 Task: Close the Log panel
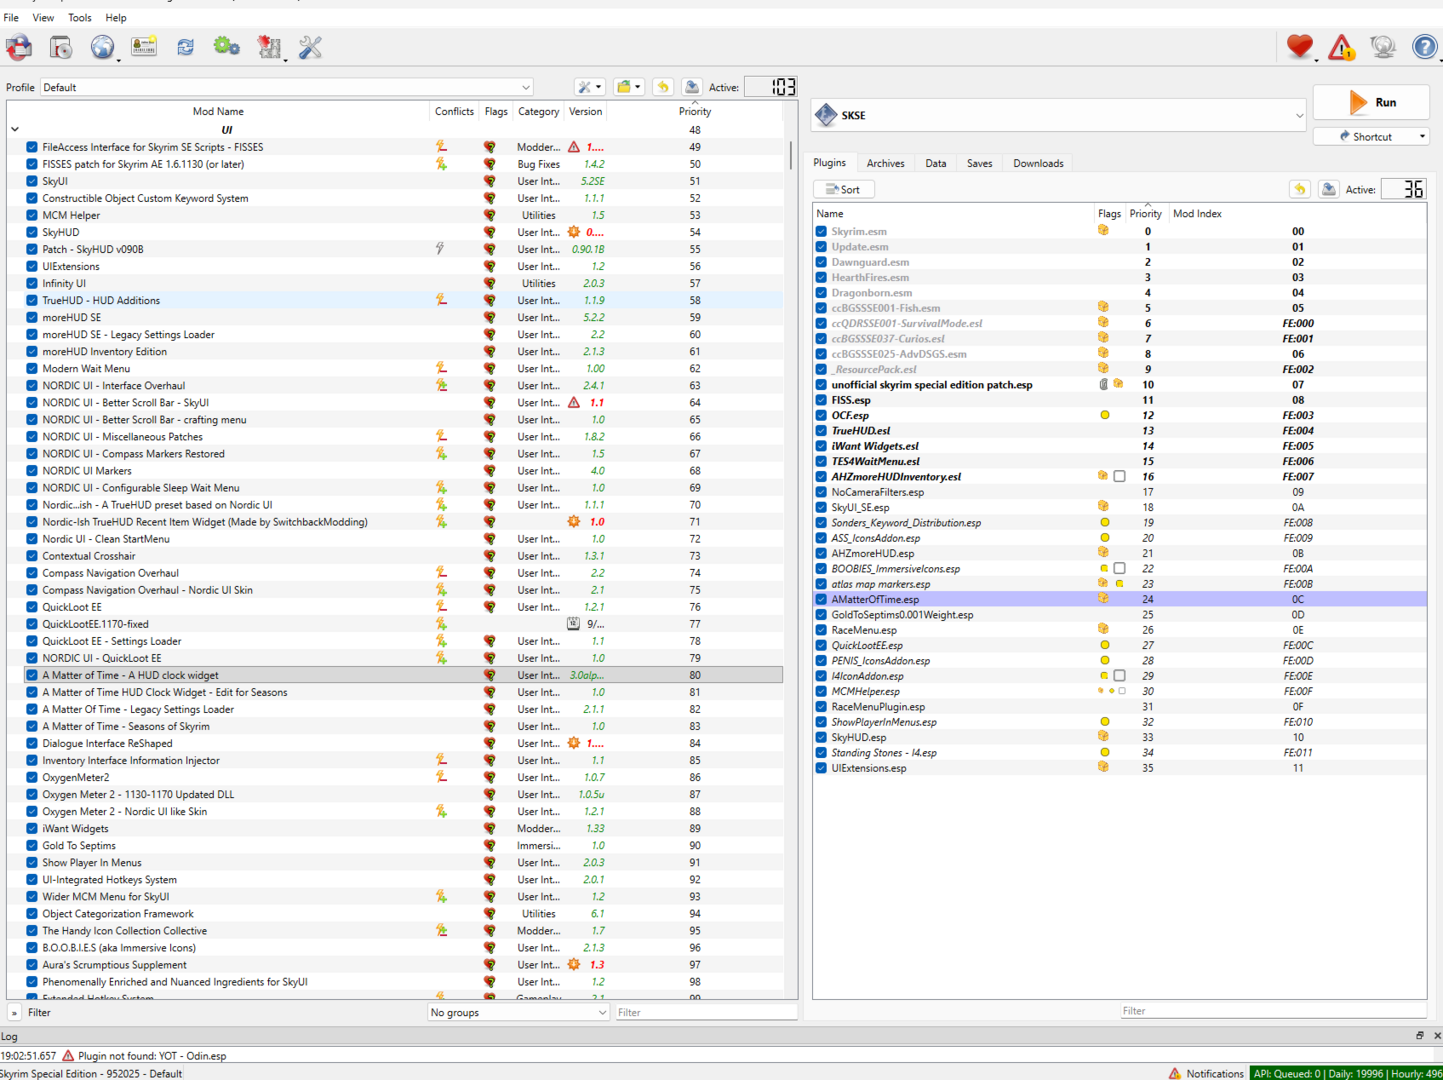click(1437, 1036)
